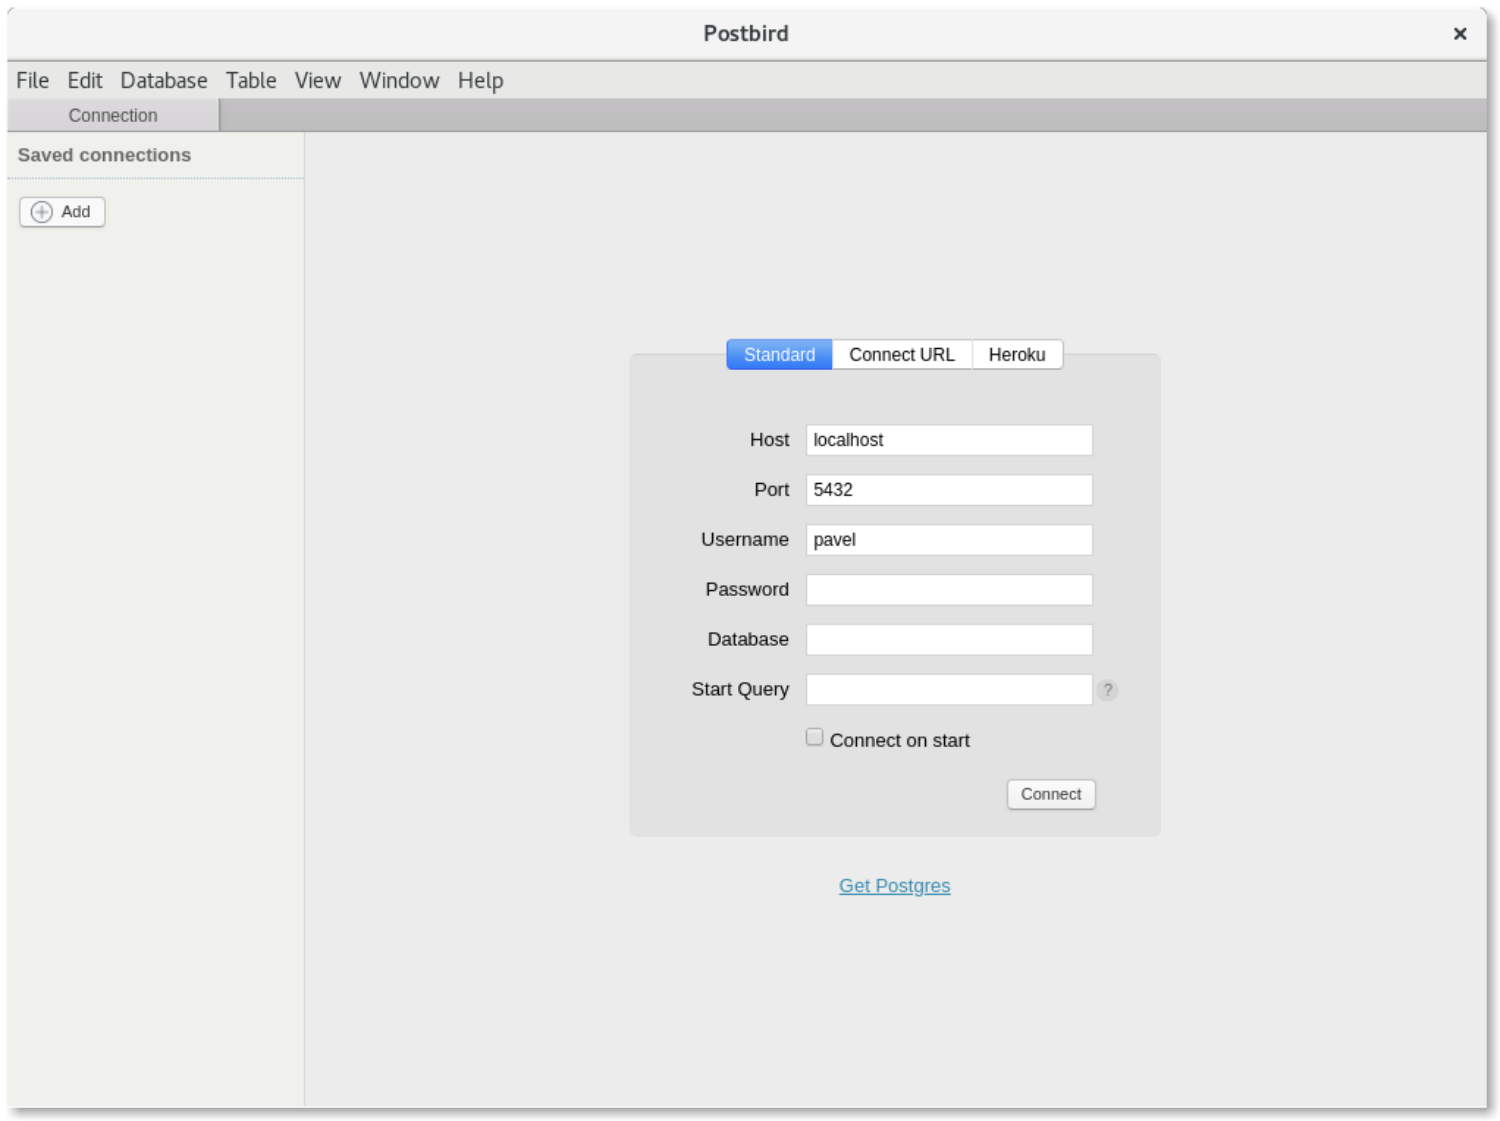Open the Help menu
Viewport: 1500px width, 1121px height.
click(x=481, y=80)
